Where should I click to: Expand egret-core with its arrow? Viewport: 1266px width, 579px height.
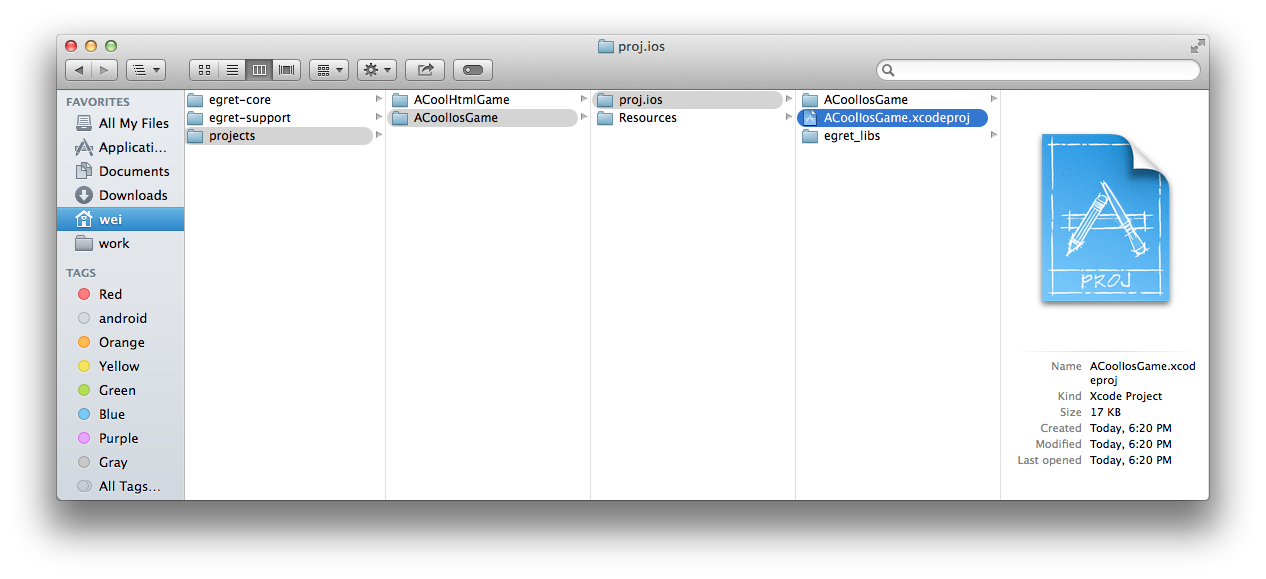tap(379, 99)
